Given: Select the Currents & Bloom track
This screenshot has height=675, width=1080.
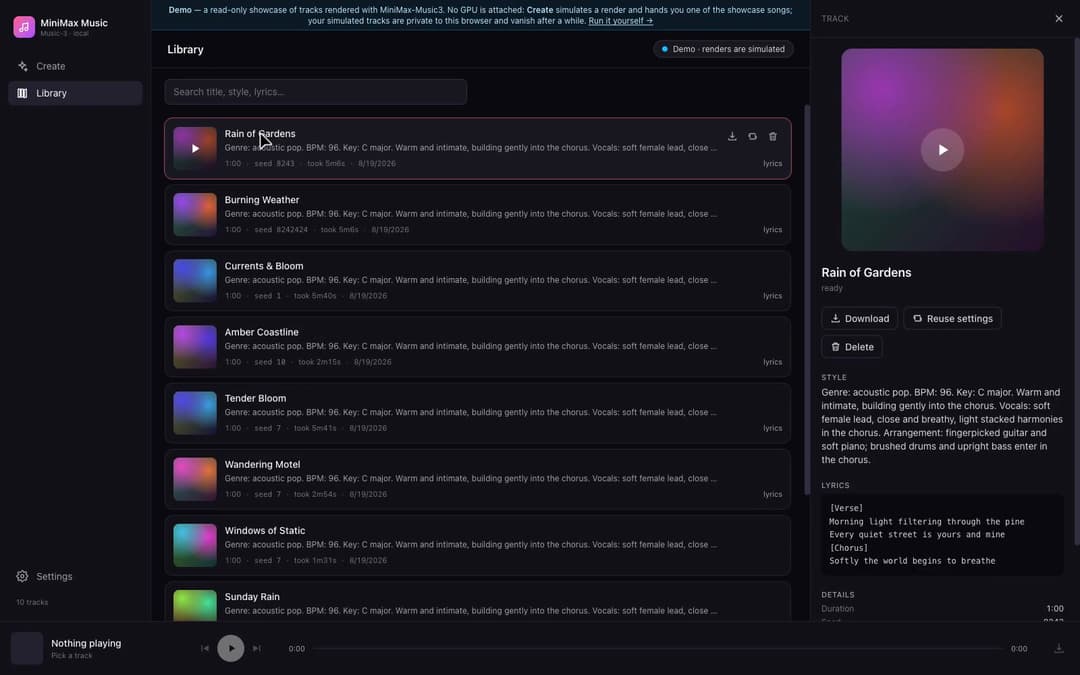Looking at the screenshot, I should [477, 281].
